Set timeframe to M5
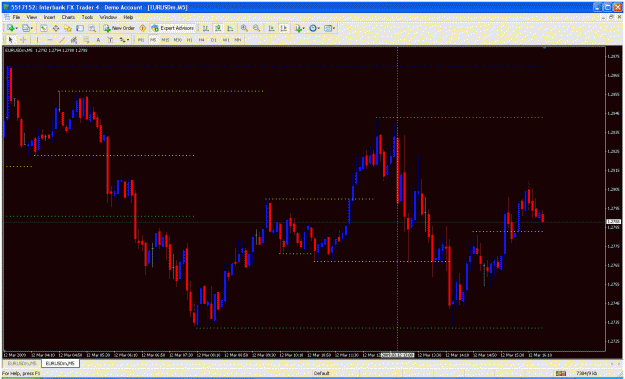Viewport: 625px width, 379px height. pos(153,40)
